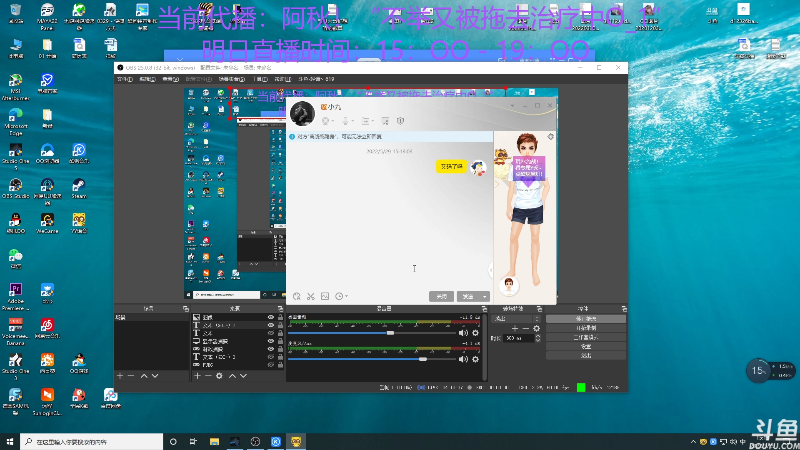Click the start recording button in OBS

click(586, 328)
